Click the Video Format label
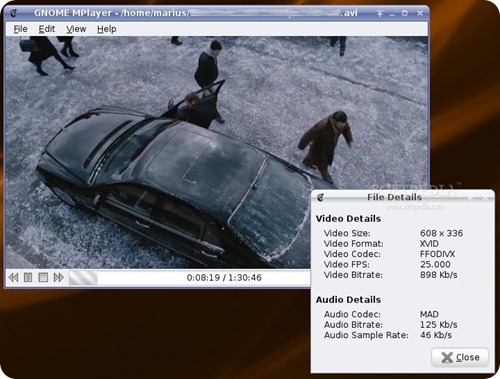 coord(354,244)
